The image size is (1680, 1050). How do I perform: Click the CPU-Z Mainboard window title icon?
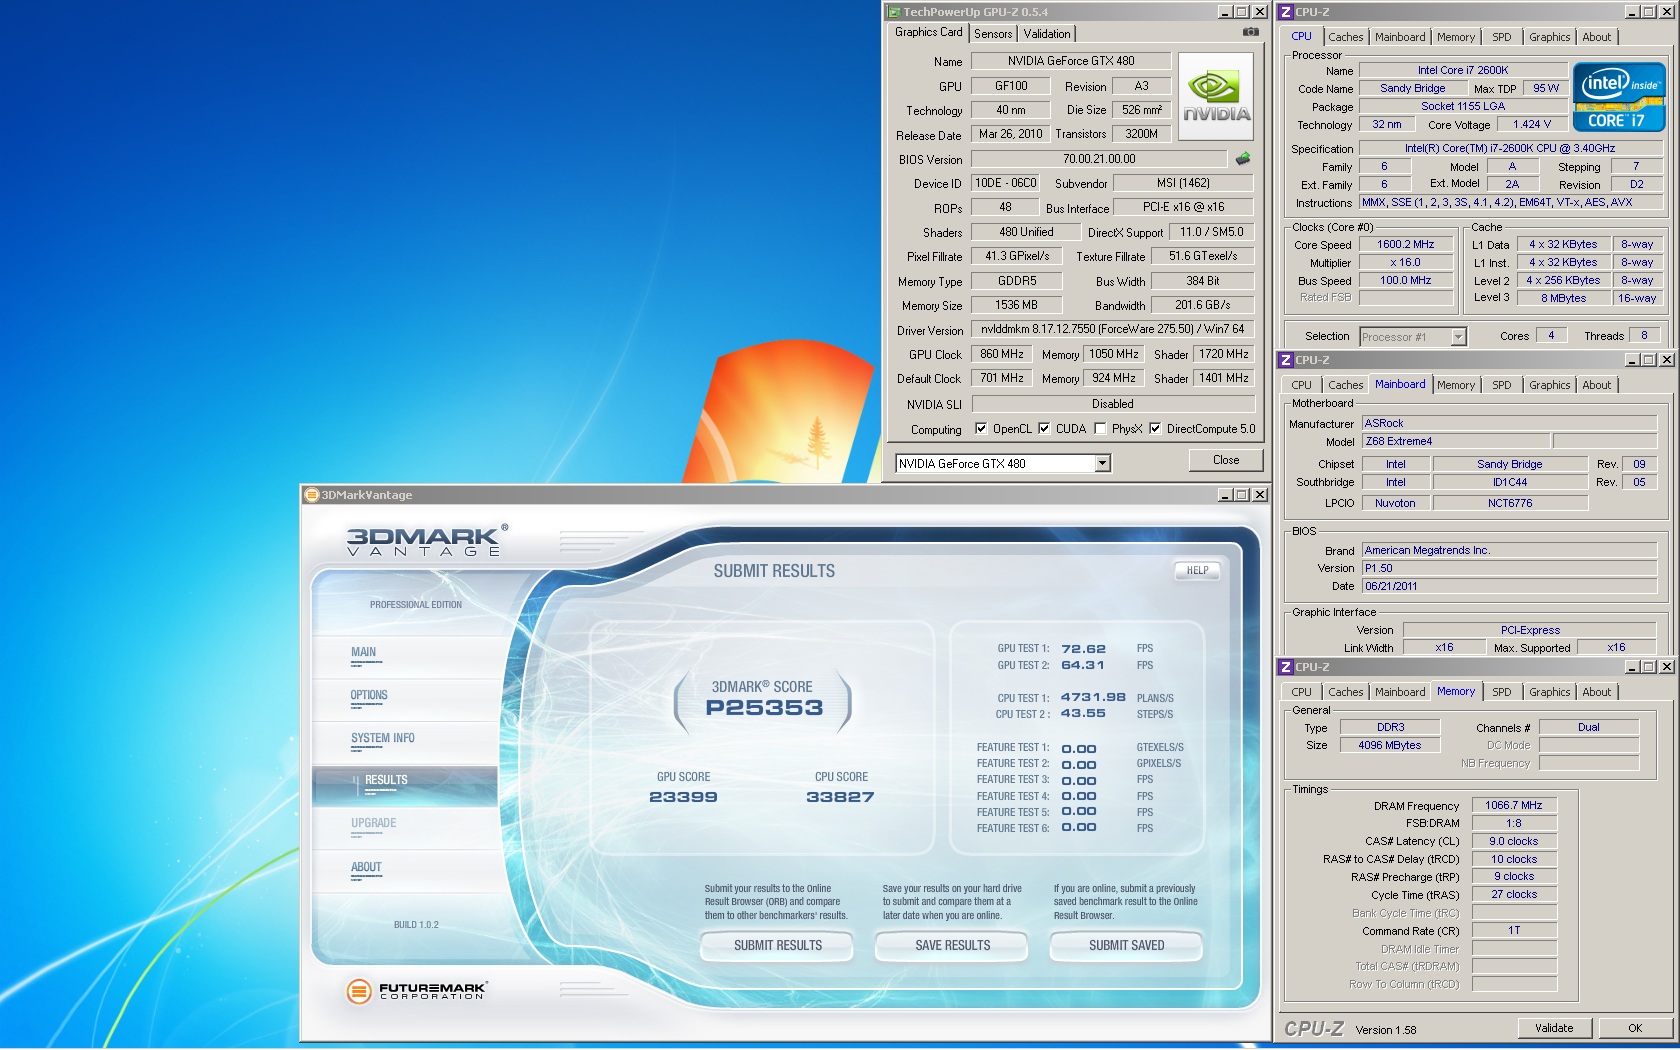coord(1286,360)
